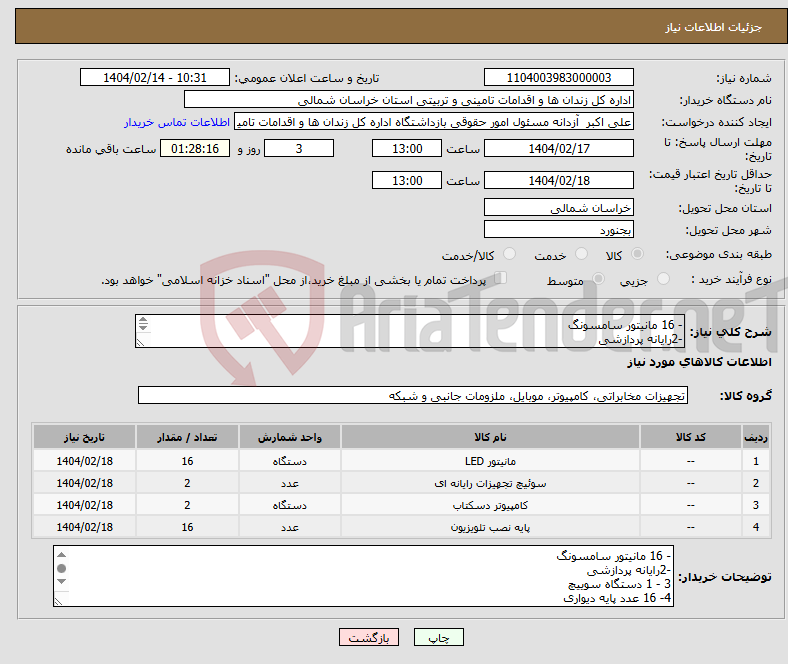This screenshot has width=788, height=664.
Task: Click date 1404/02/18 in the TV mount row
Action: point(84,527)
